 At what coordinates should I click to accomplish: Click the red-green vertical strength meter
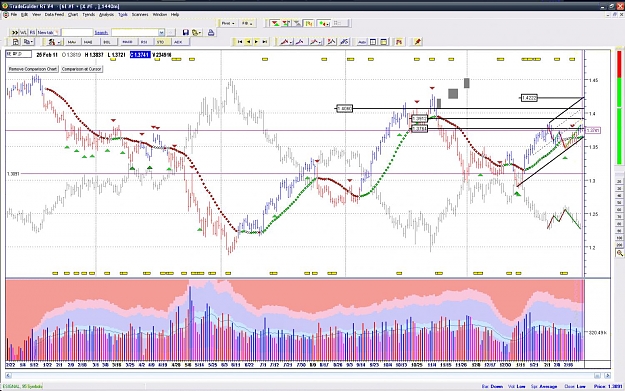(x=619, y=108)
